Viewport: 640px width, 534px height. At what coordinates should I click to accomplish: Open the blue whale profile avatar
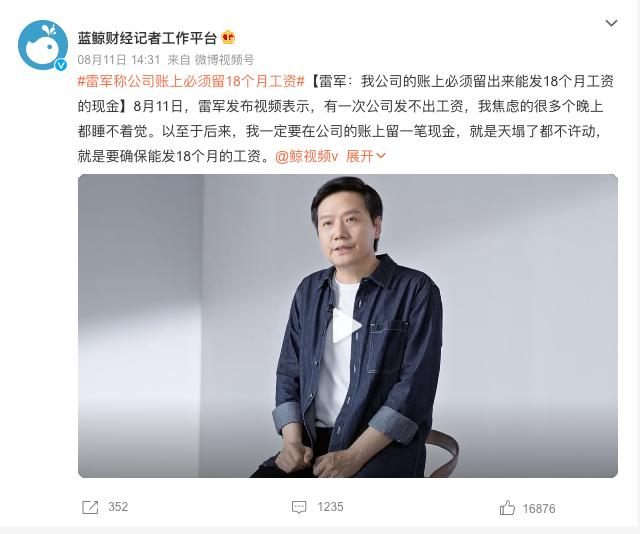43,45
